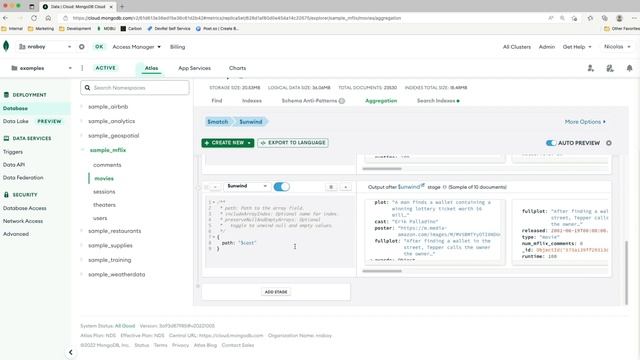Click the page vertical scrollbar
Screen dimensions: 640x360
click(x=627, y=273)
